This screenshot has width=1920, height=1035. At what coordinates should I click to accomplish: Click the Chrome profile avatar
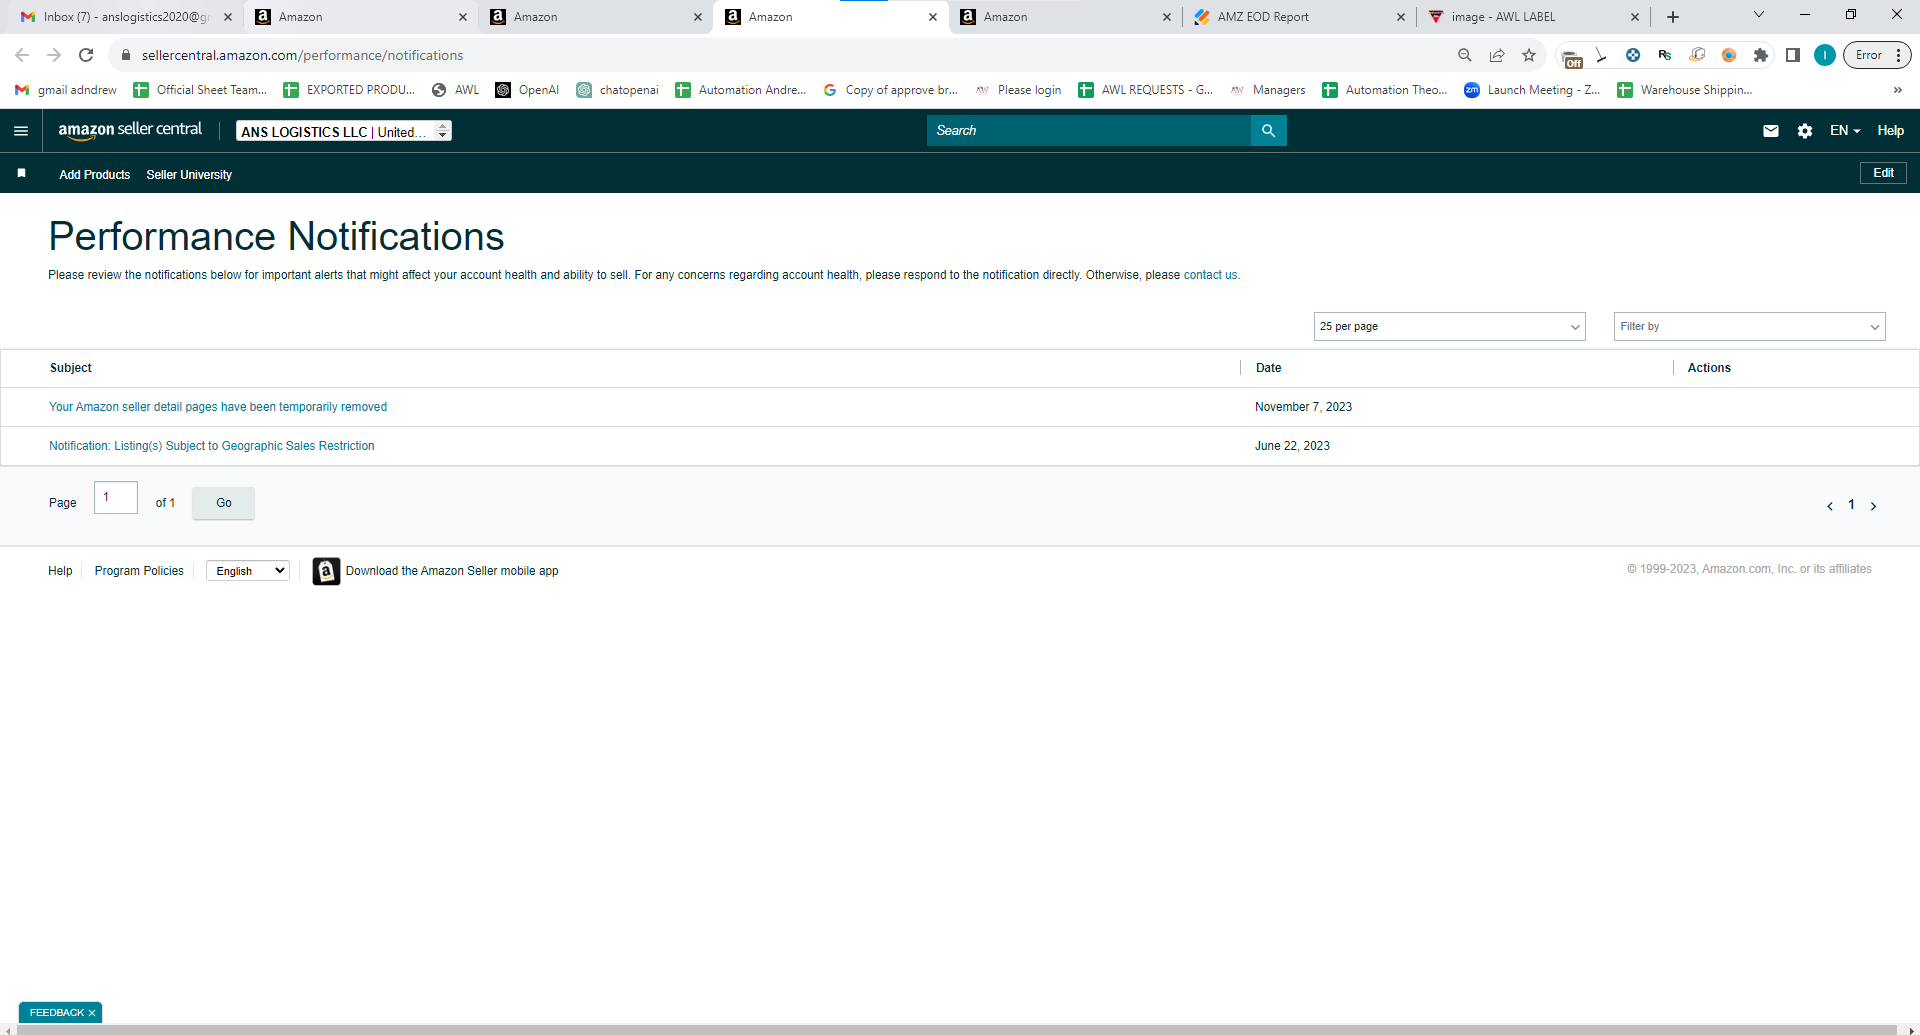point(1824,55)
